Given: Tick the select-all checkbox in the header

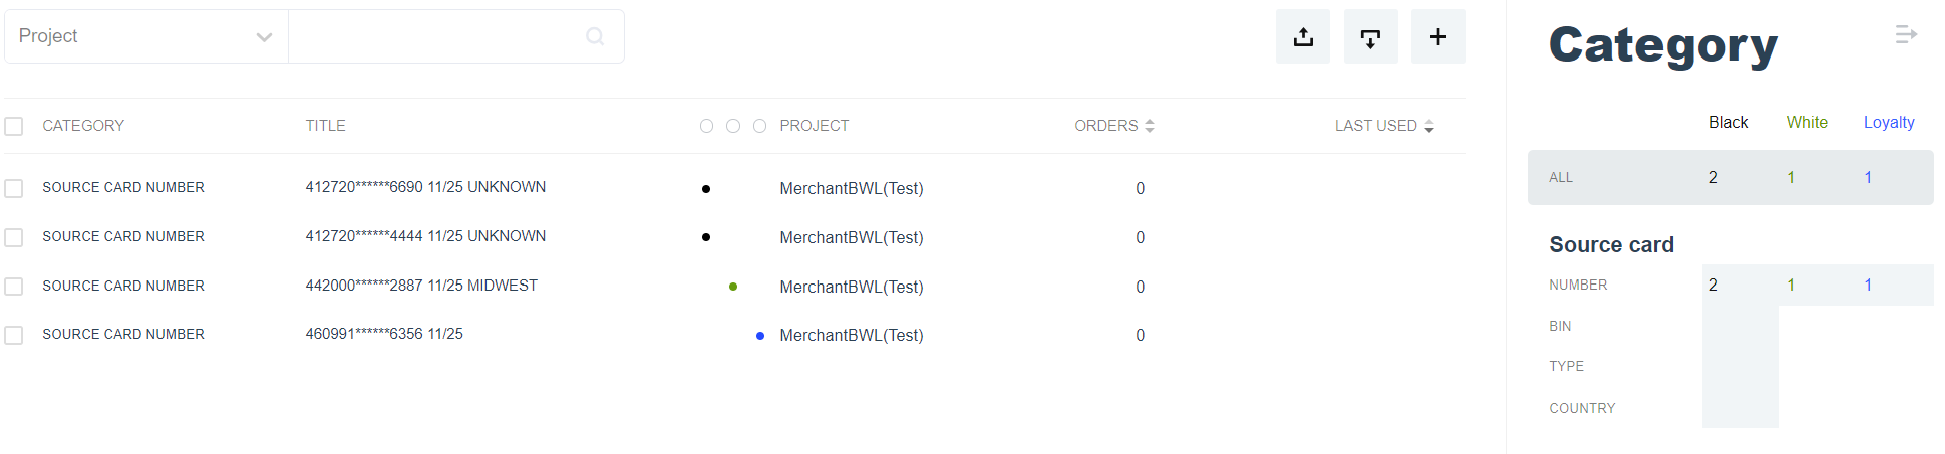Looking at the screenshot, I should point(14,127).
